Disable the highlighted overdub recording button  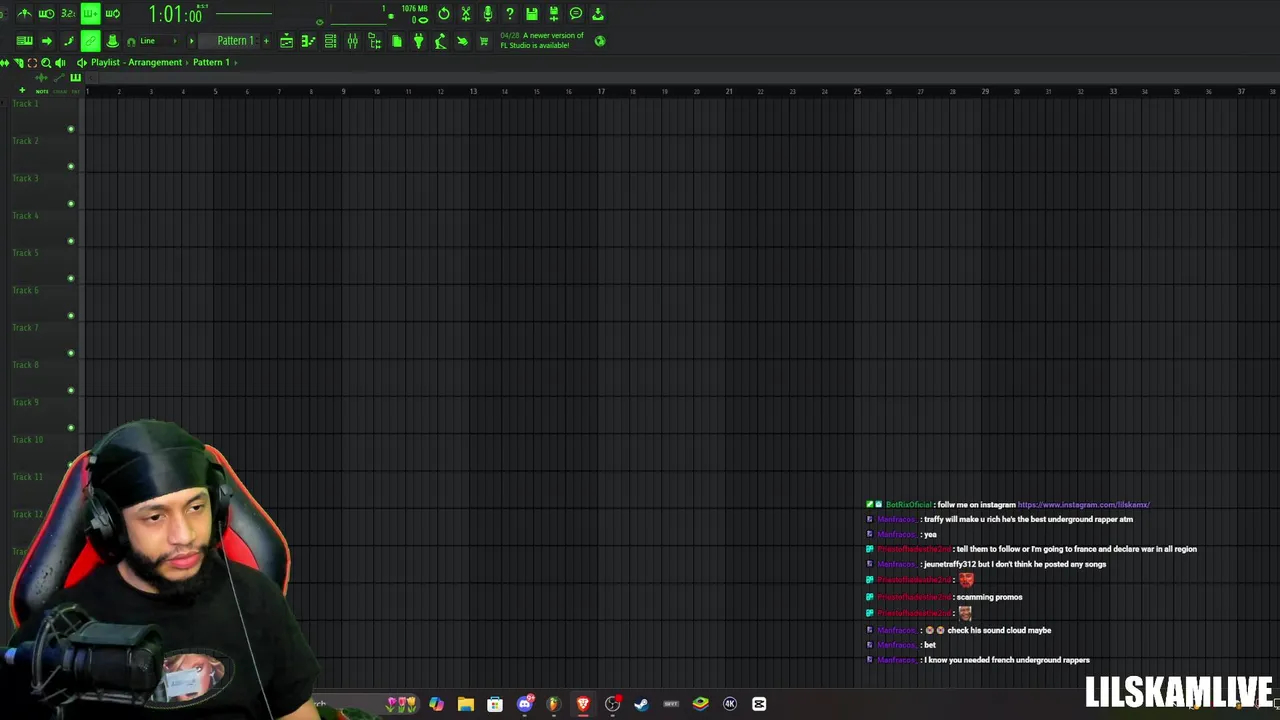coord(90,14)
